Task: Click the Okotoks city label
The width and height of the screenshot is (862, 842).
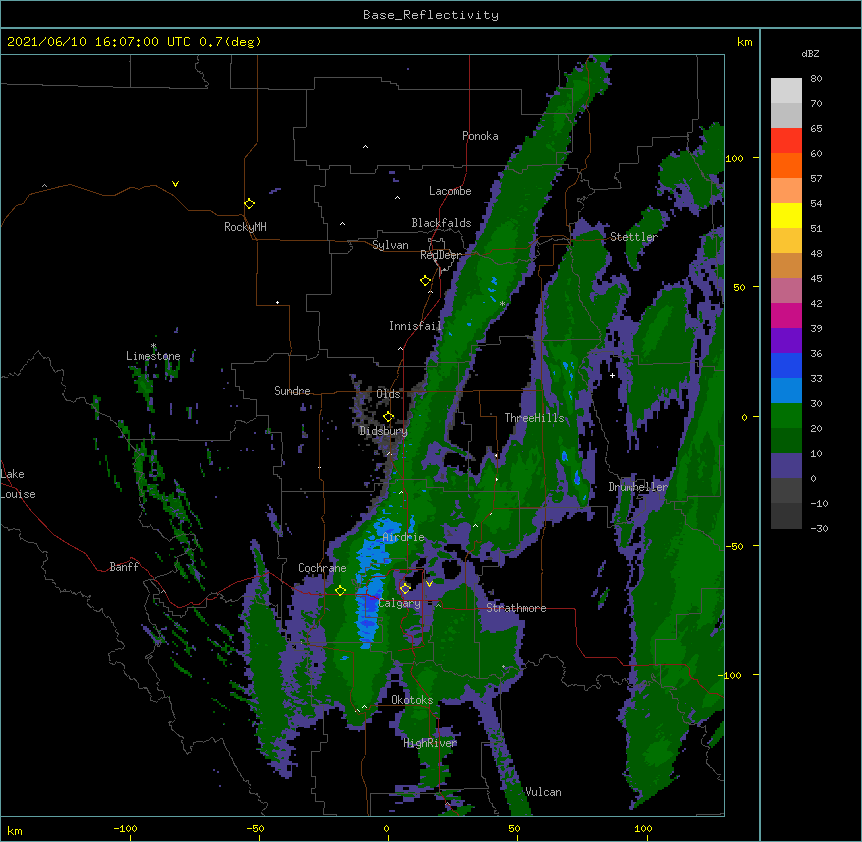Action: [412, 700]
